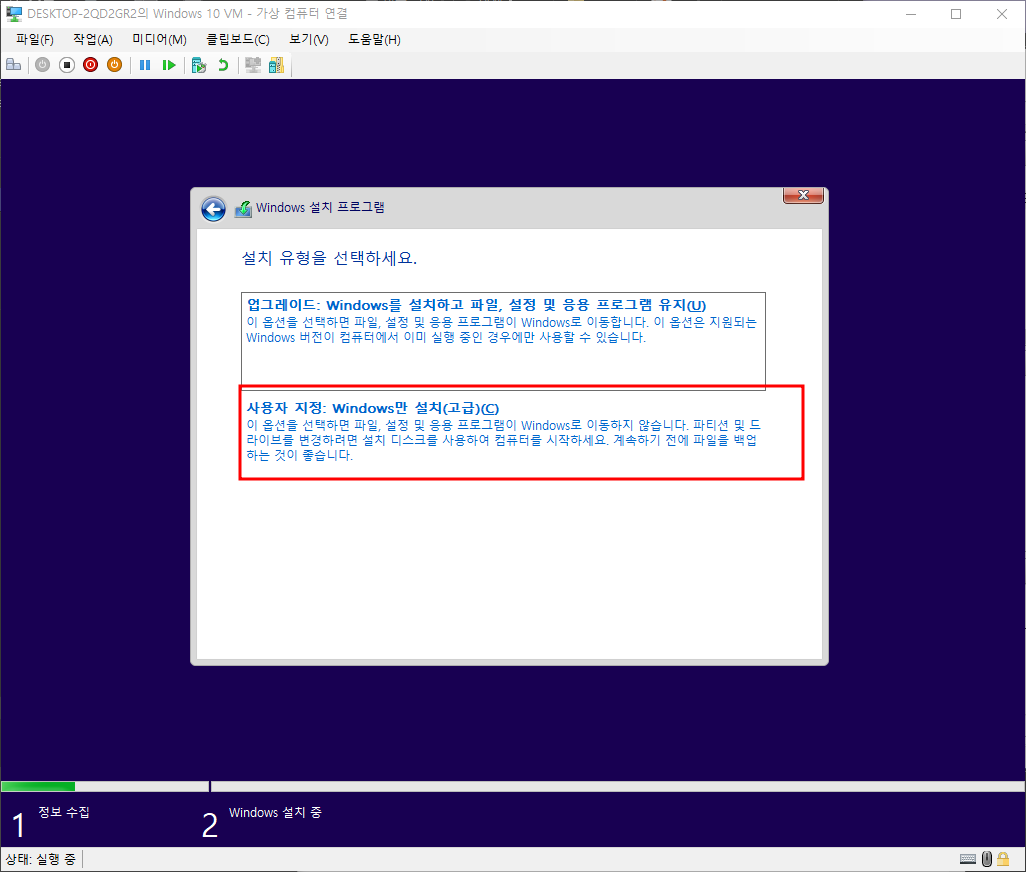
Task: Open the 클립보드(C) menu
Action: point(238,39)
